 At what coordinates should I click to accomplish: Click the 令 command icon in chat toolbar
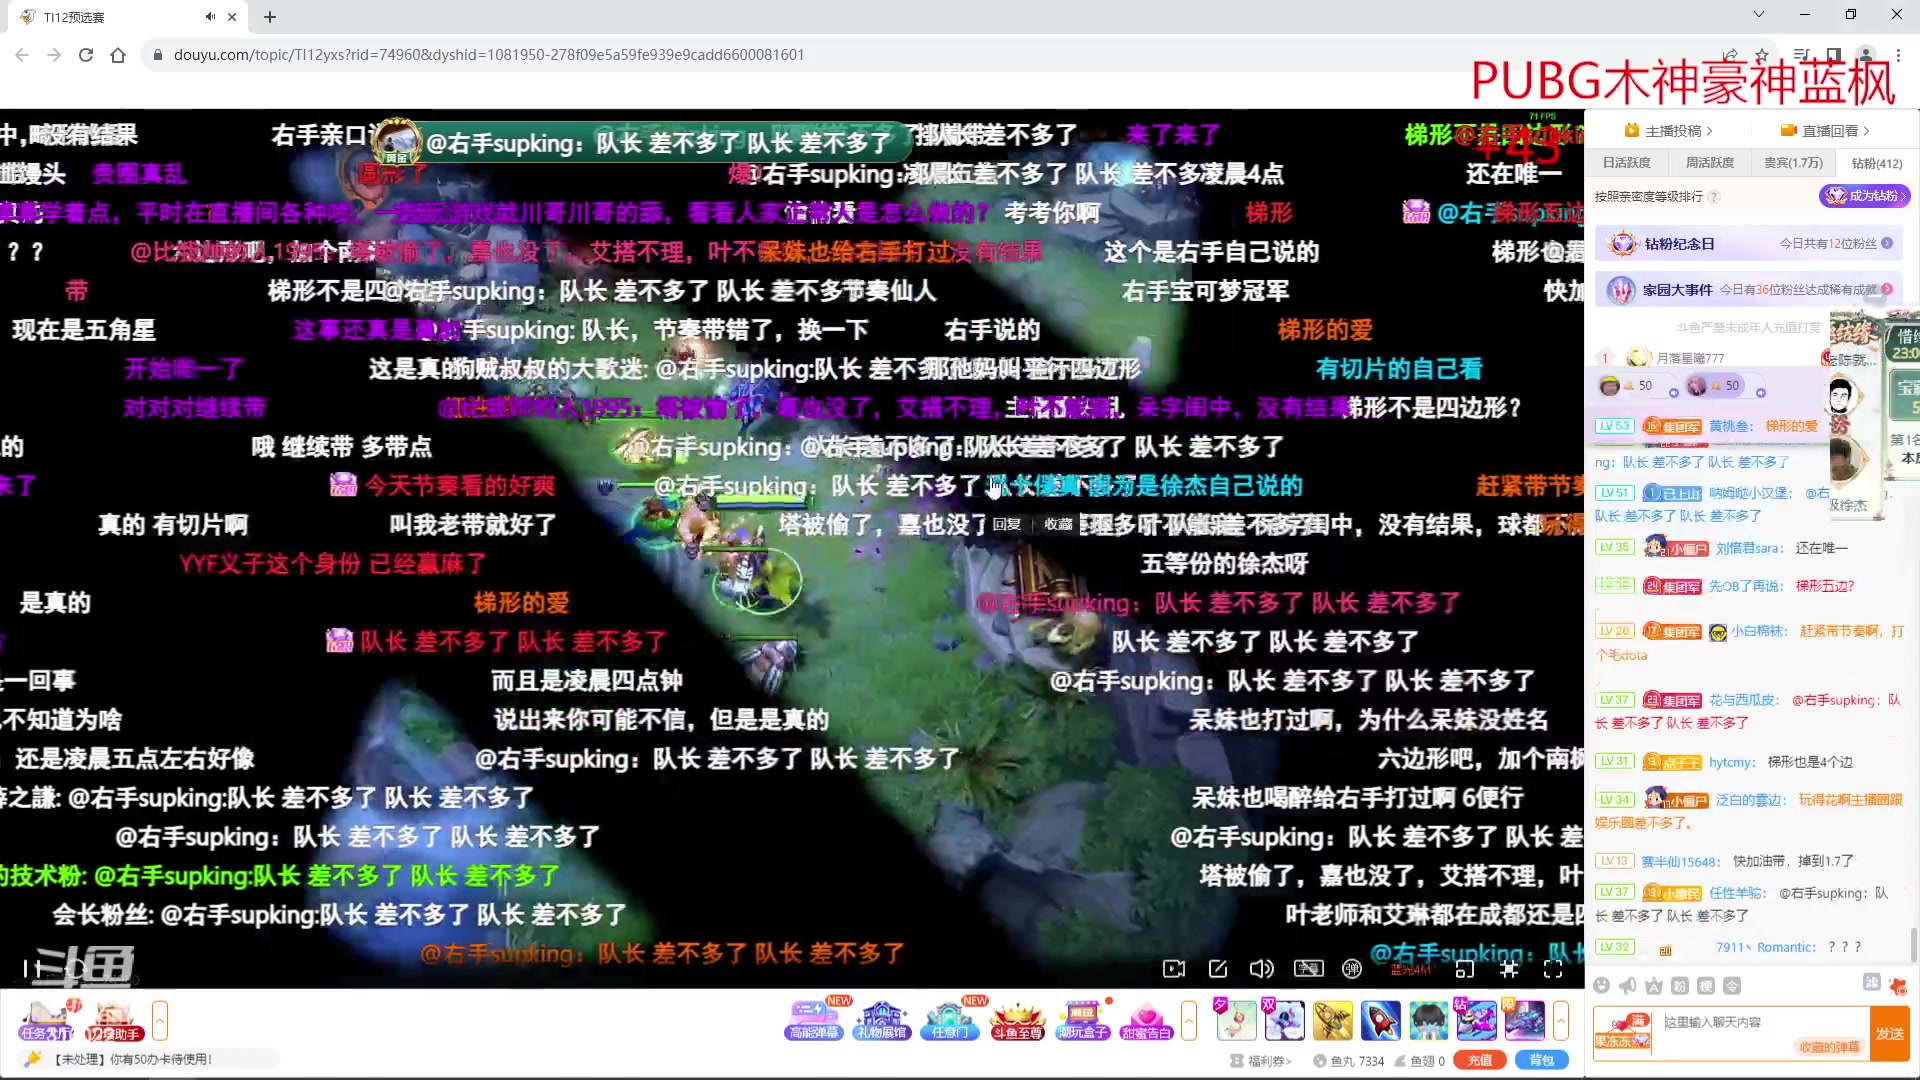[x=1732, y=986]
